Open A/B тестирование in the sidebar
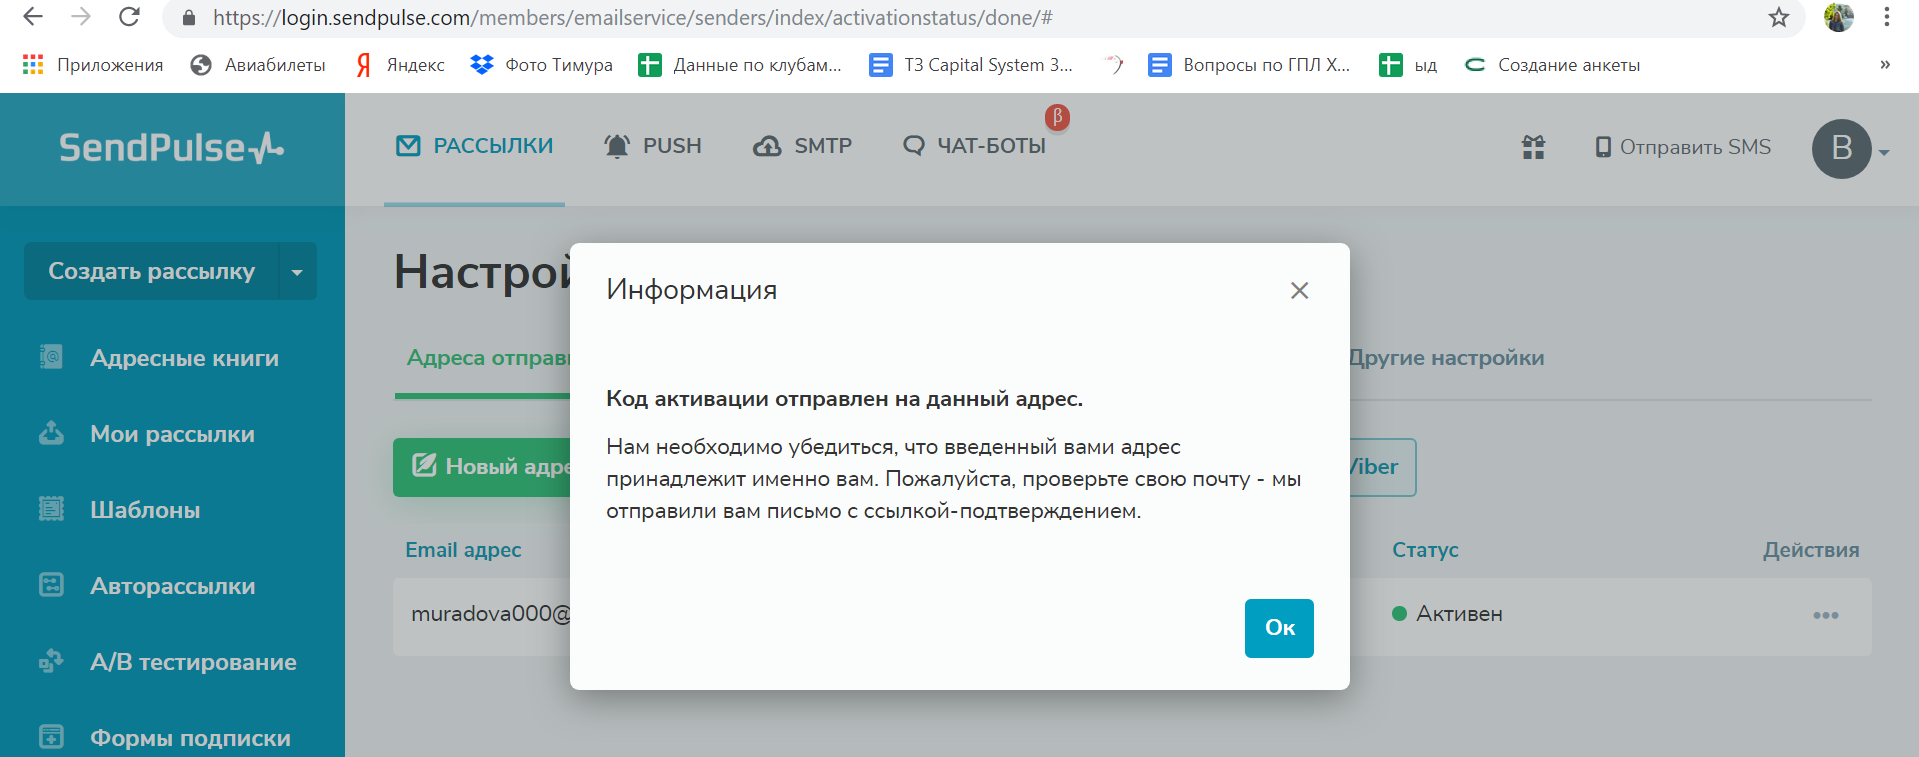This screenshot has height=757, width=1919. (x=193, y=662)
